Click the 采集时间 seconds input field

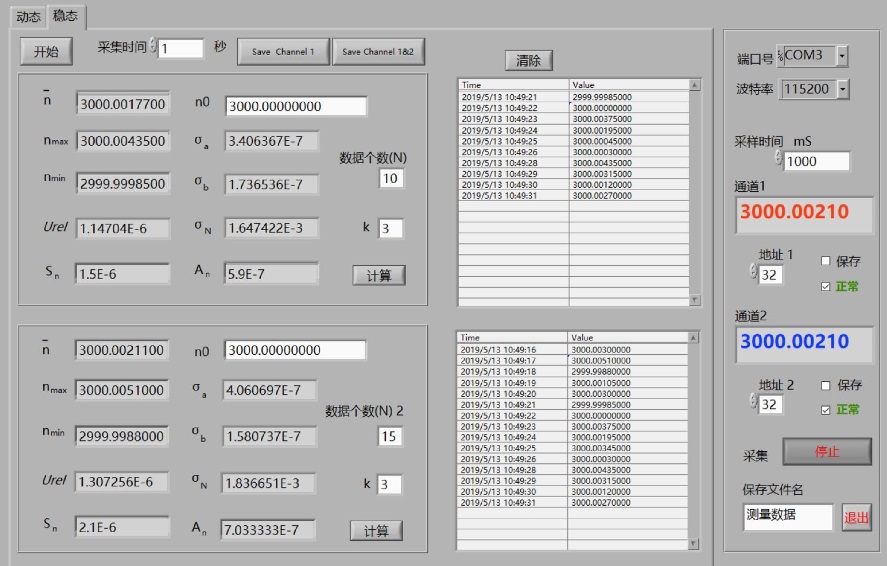[180, 48]
